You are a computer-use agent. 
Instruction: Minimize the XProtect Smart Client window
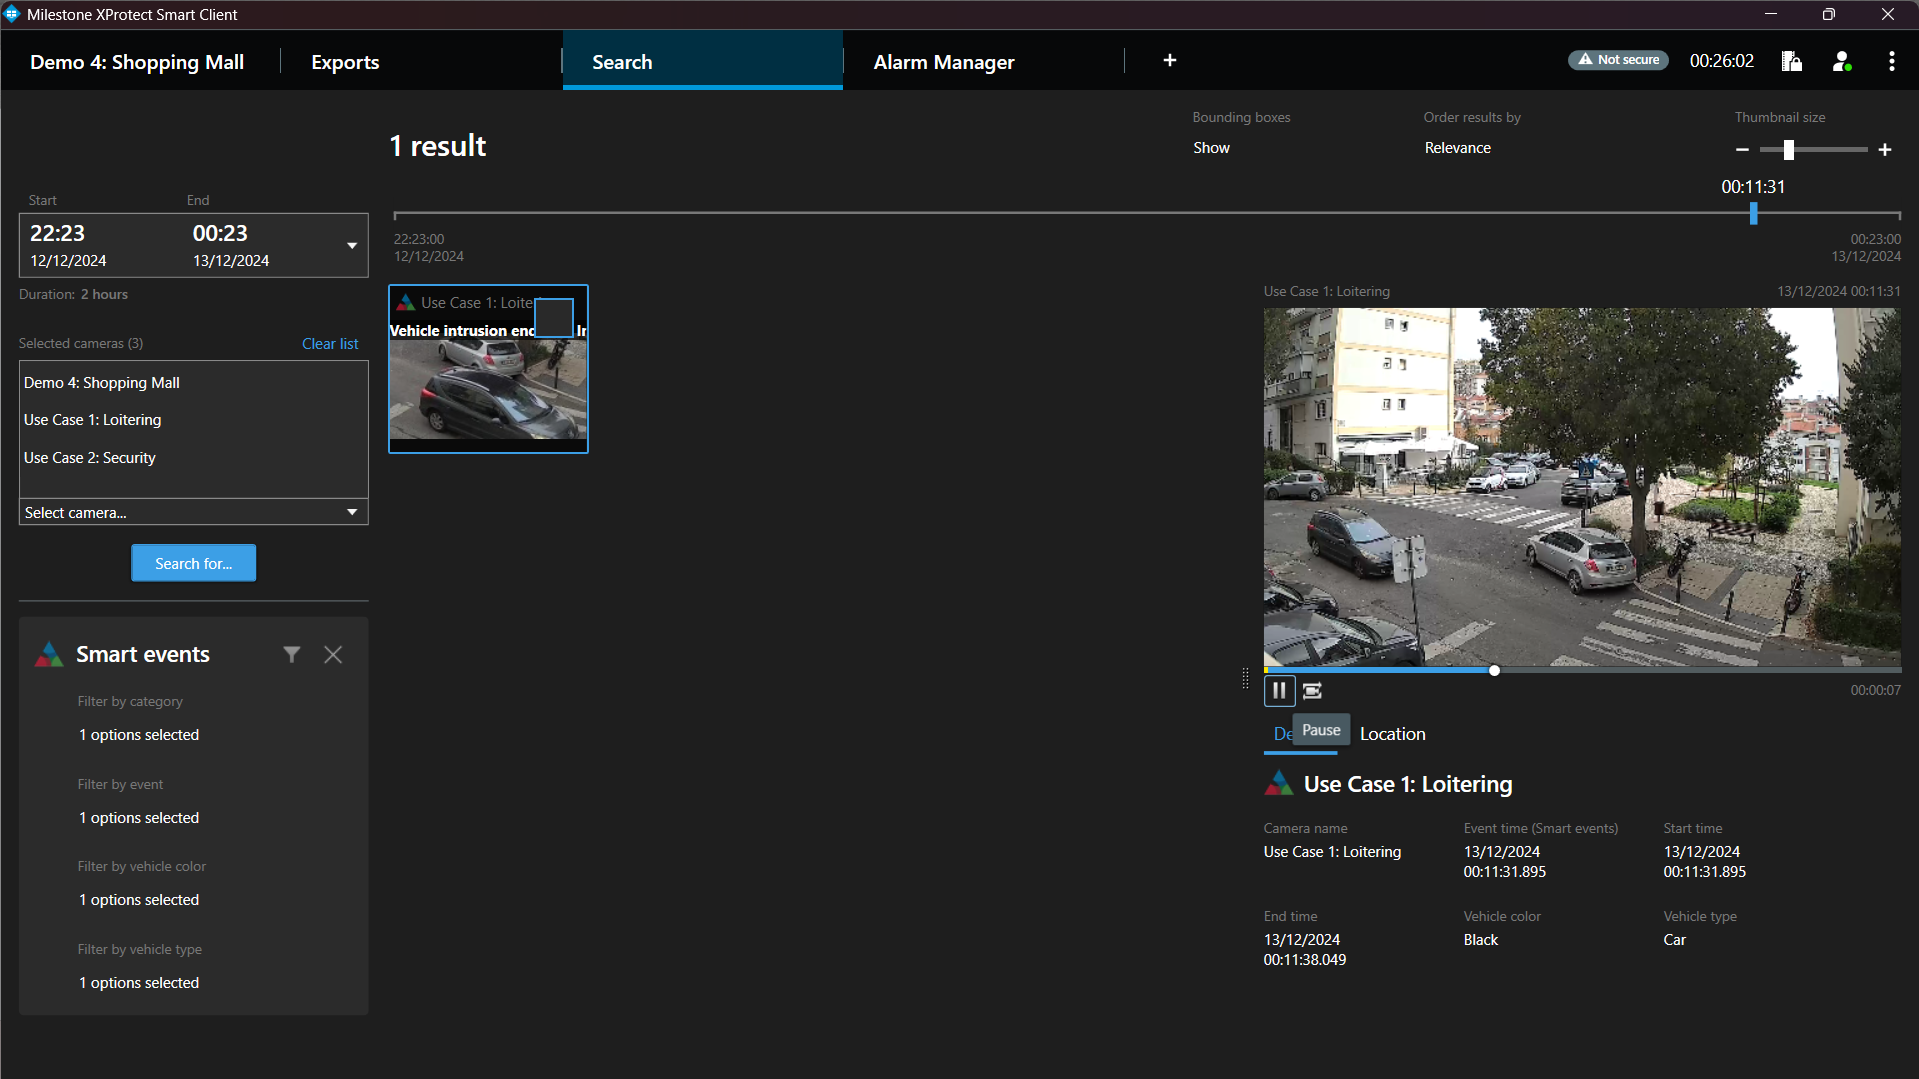coord(1770,14)
